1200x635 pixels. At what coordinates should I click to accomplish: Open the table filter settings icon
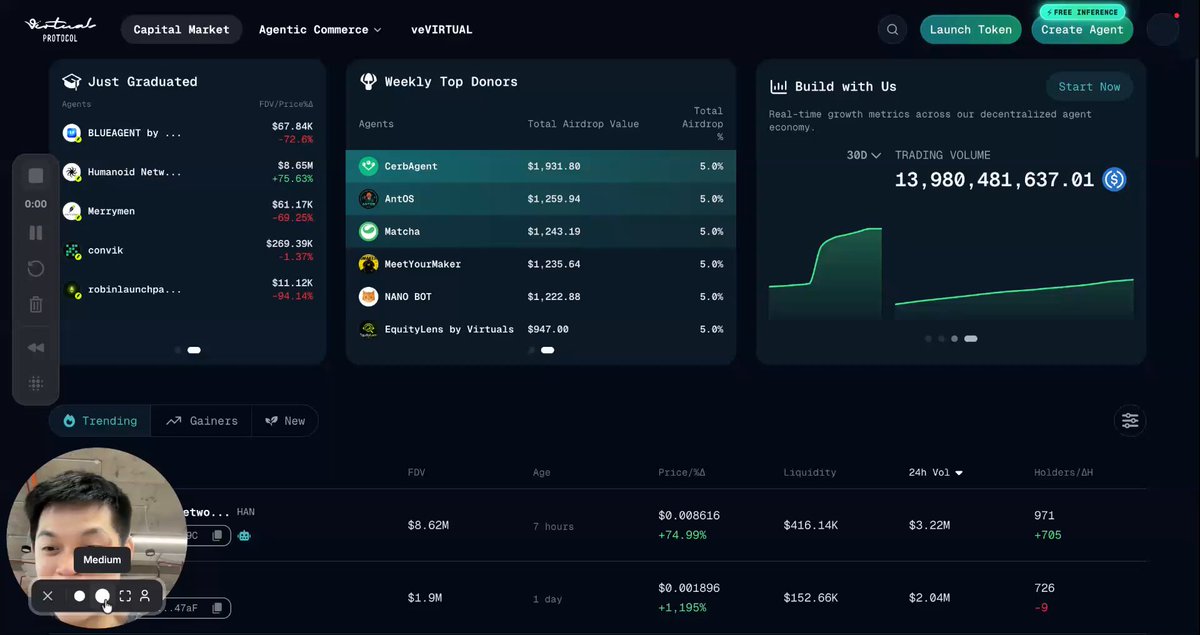tap(1130, 421)
